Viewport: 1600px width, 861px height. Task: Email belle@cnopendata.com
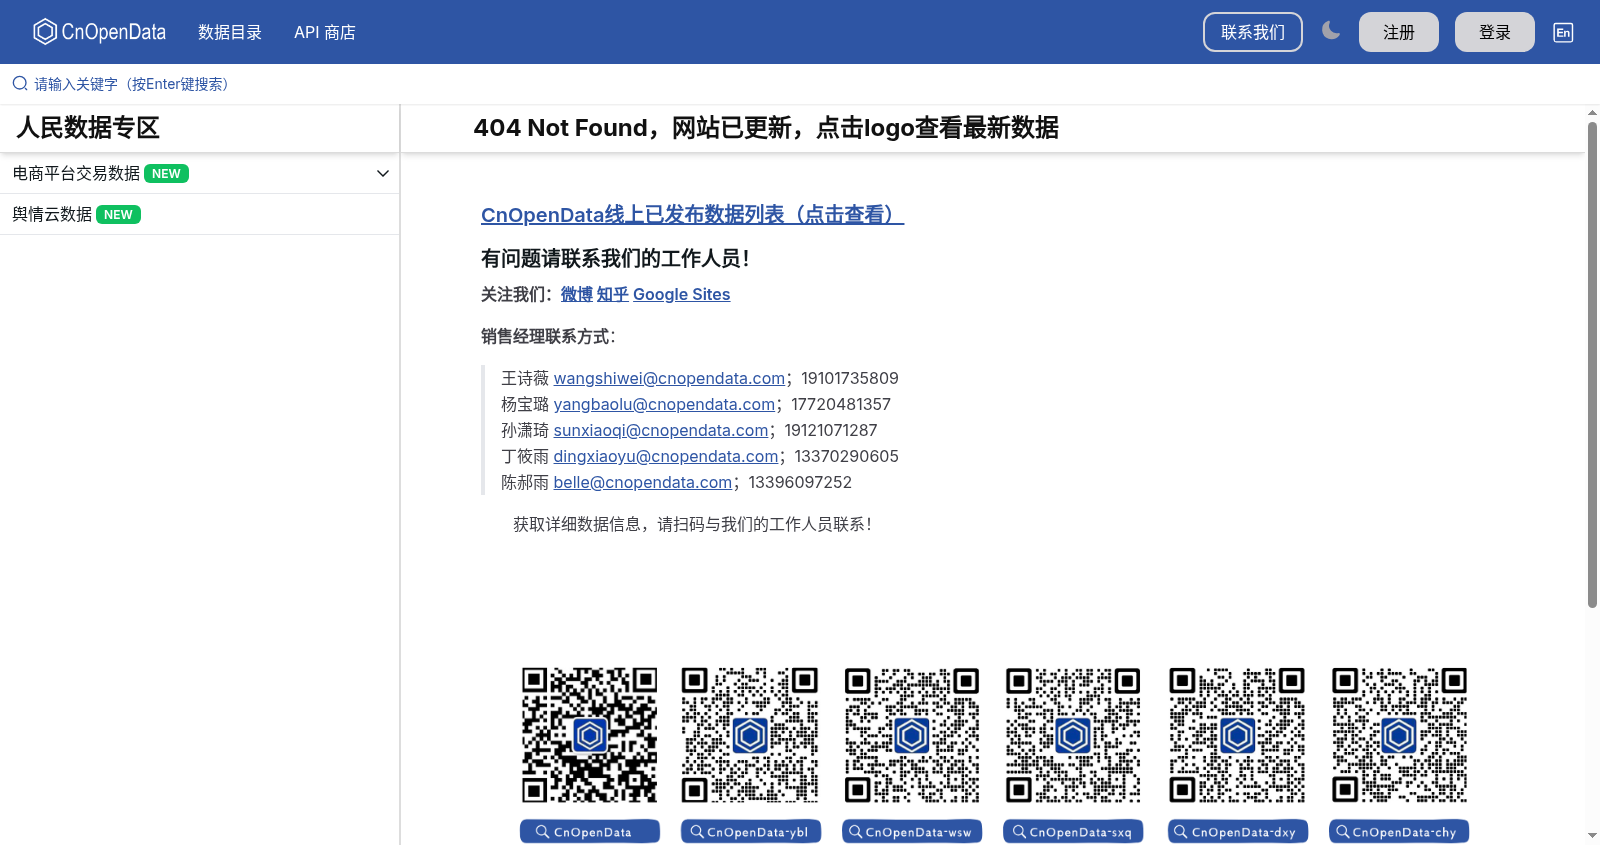point(643,482)
